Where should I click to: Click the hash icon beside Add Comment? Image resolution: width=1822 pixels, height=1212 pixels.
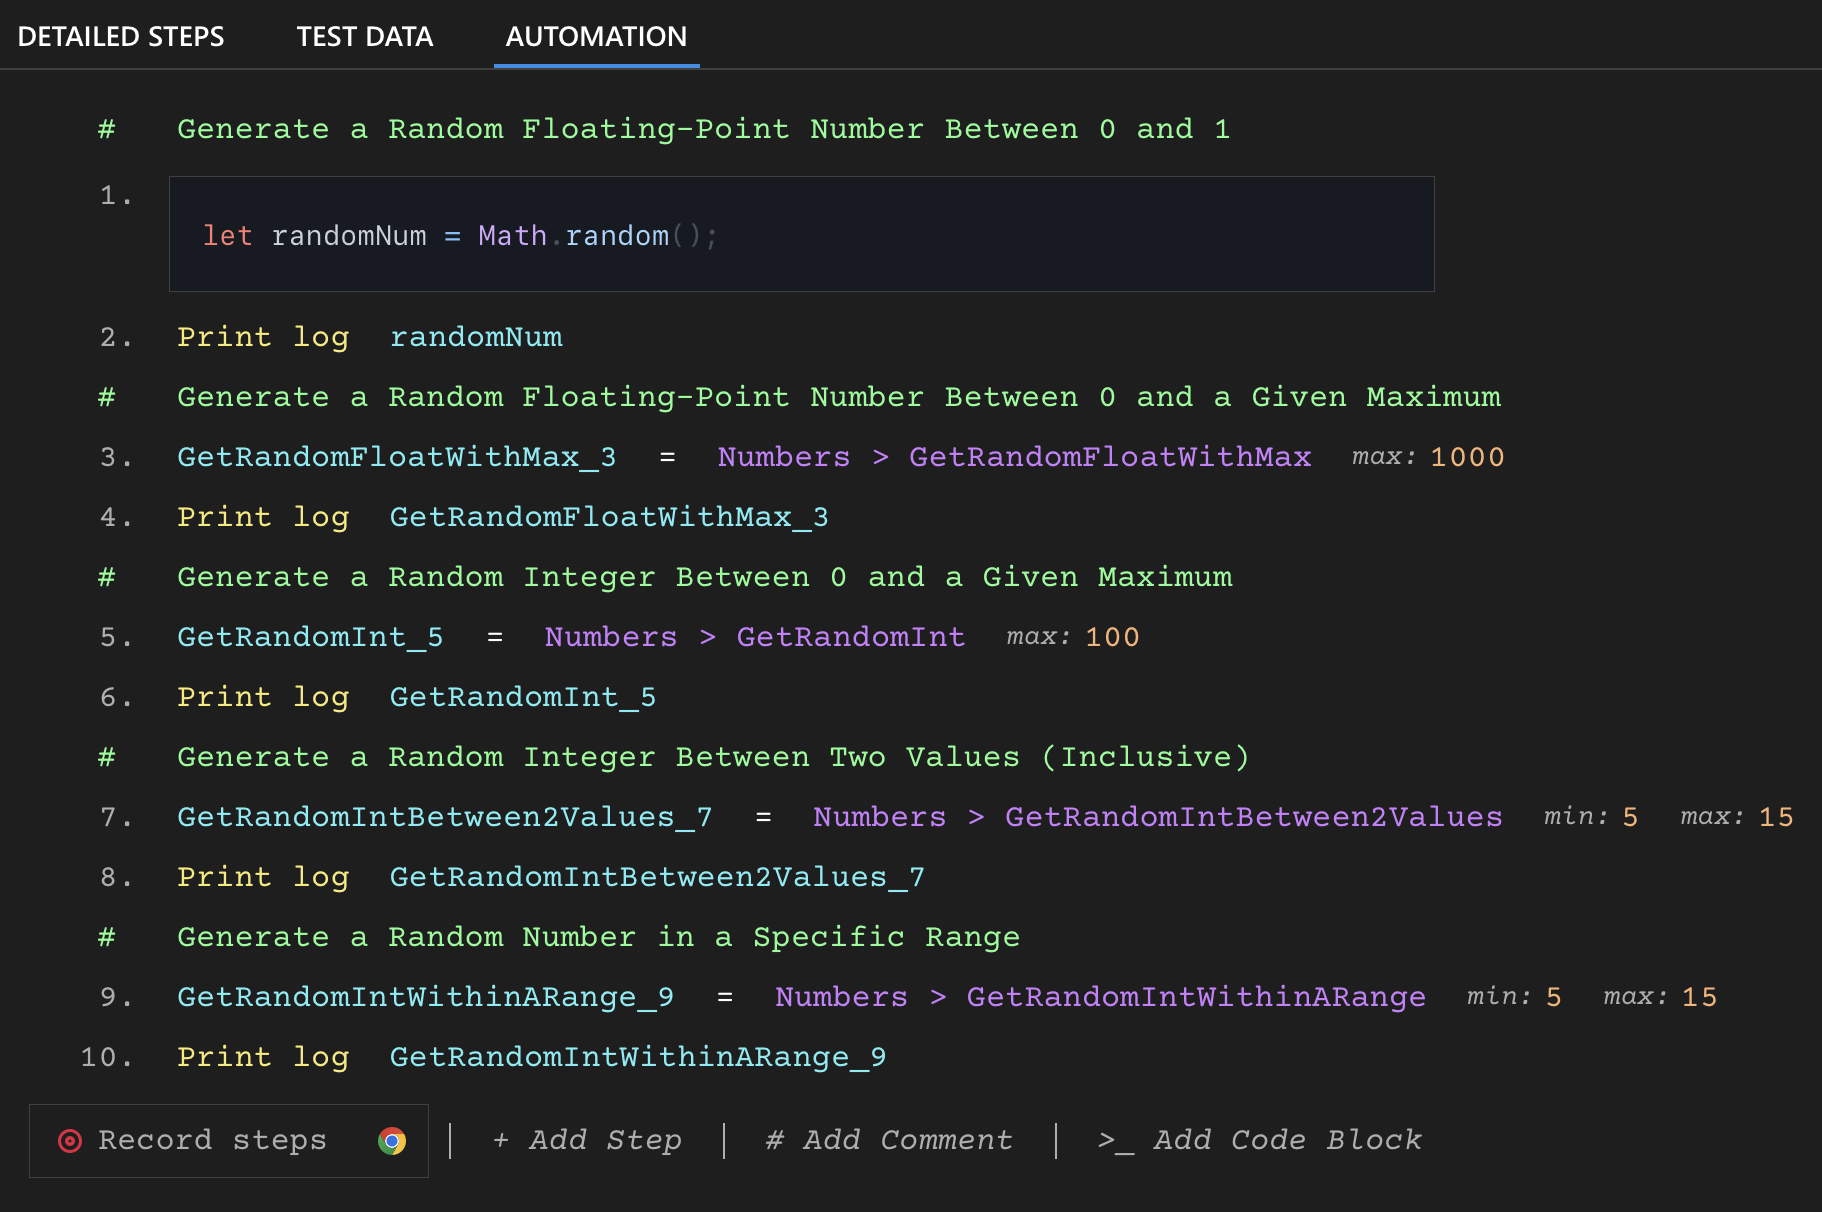pos(773,1140)
